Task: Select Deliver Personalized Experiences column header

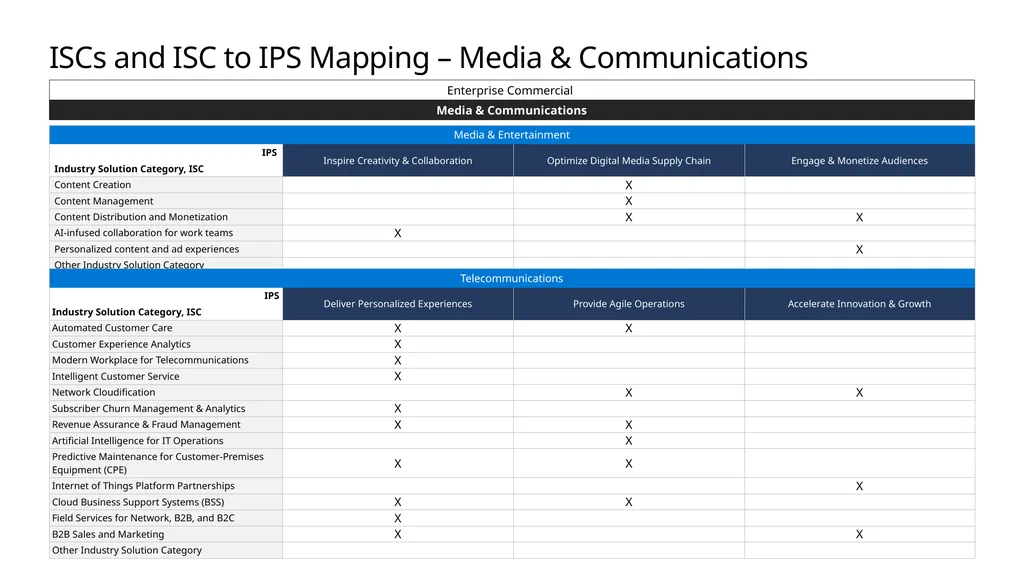Action: pyautogui.click(x=398, y=304)
